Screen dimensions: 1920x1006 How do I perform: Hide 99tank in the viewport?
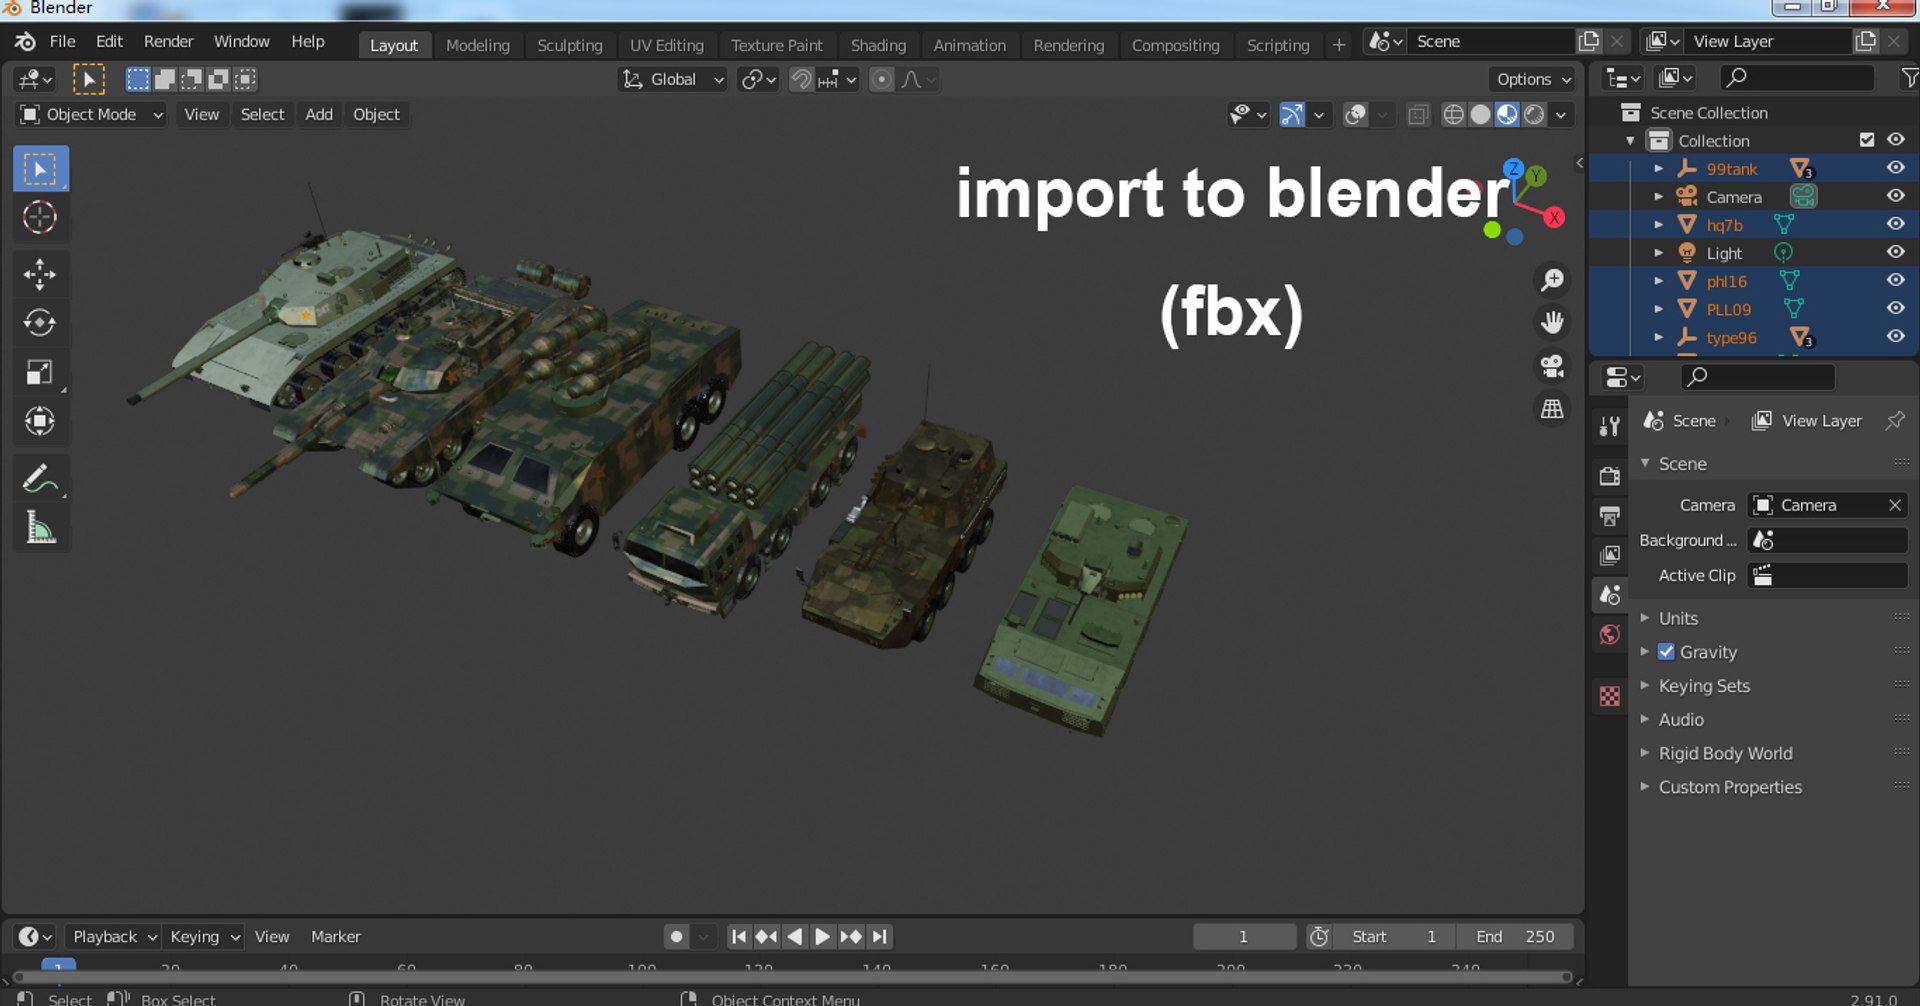point(1895,168)
